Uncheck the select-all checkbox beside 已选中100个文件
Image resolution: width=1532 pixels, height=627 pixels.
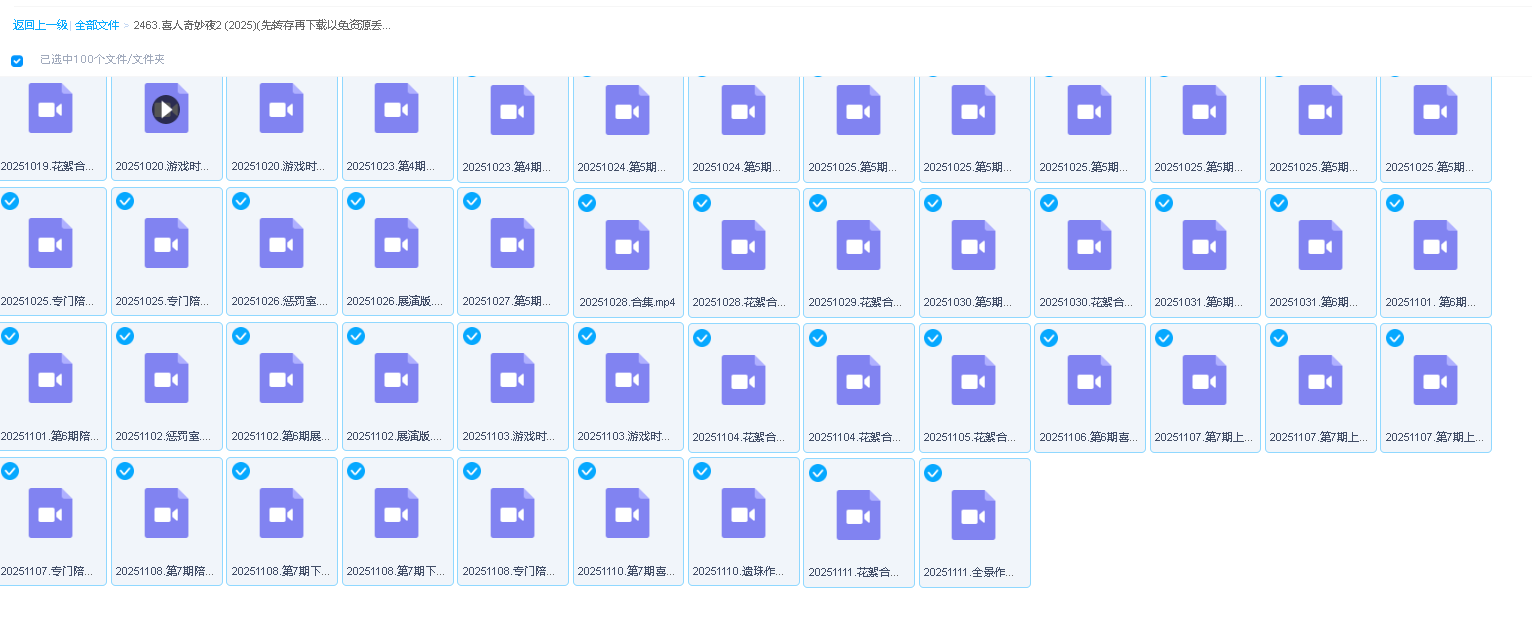pyautogui.click(x=17, y=61)
